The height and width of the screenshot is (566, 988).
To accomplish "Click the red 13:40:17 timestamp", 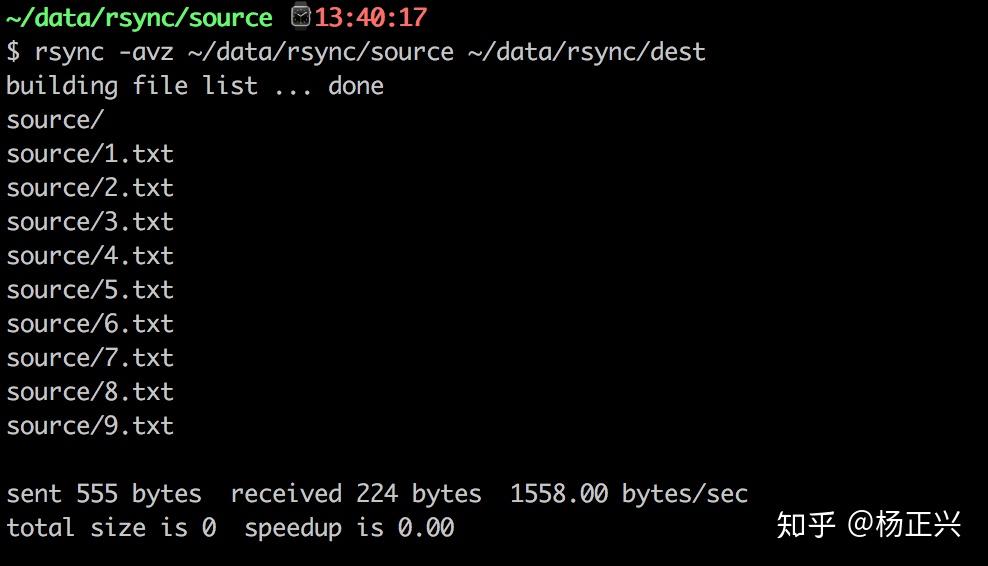I will [371, 18].
